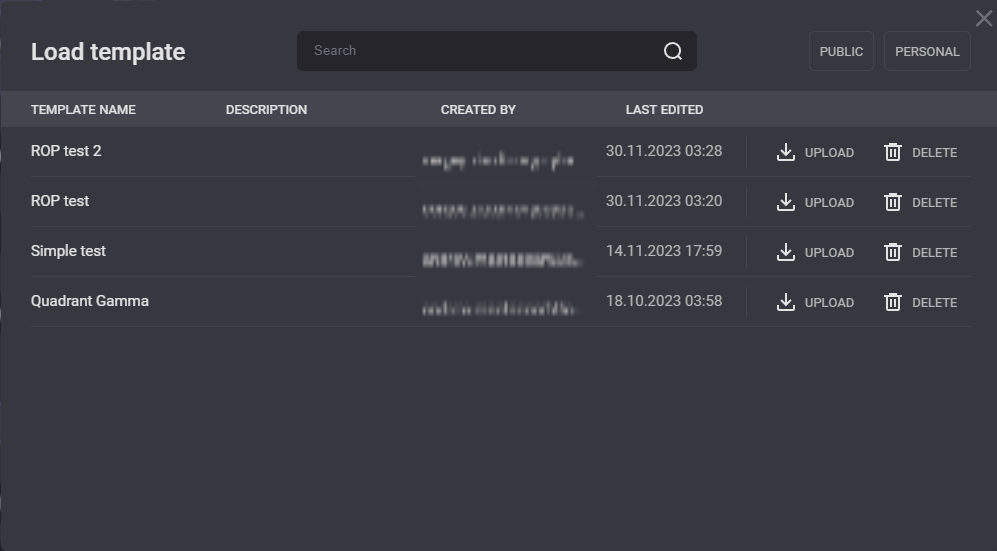Sort by Template Name column header
Viewport: 997px width, 551px height.
coord(83,110)
